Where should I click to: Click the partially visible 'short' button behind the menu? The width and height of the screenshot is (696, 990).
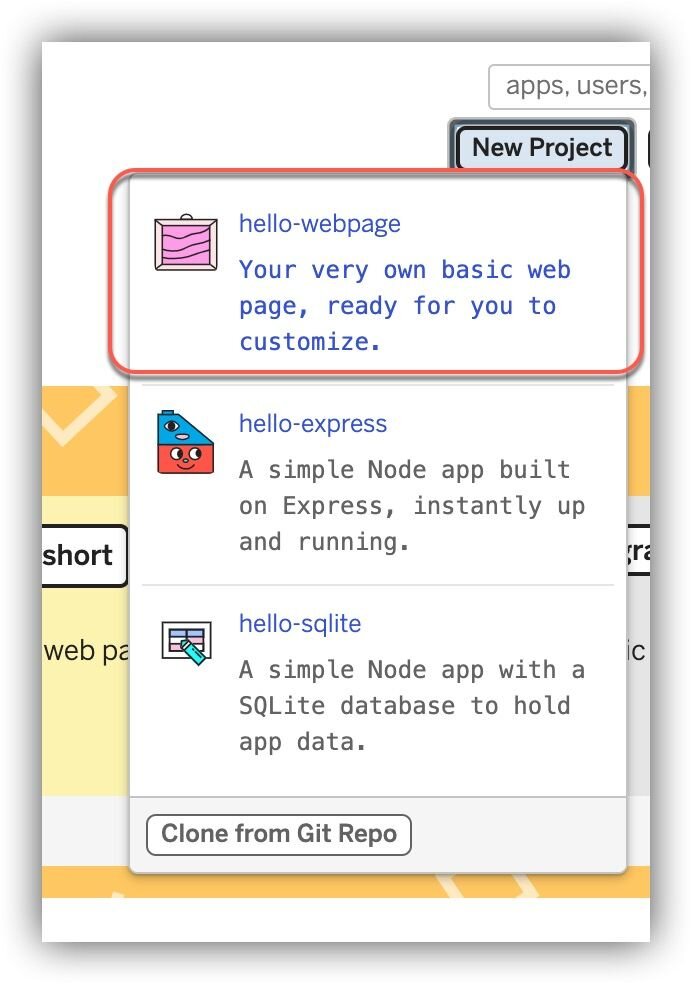[84, 556]
